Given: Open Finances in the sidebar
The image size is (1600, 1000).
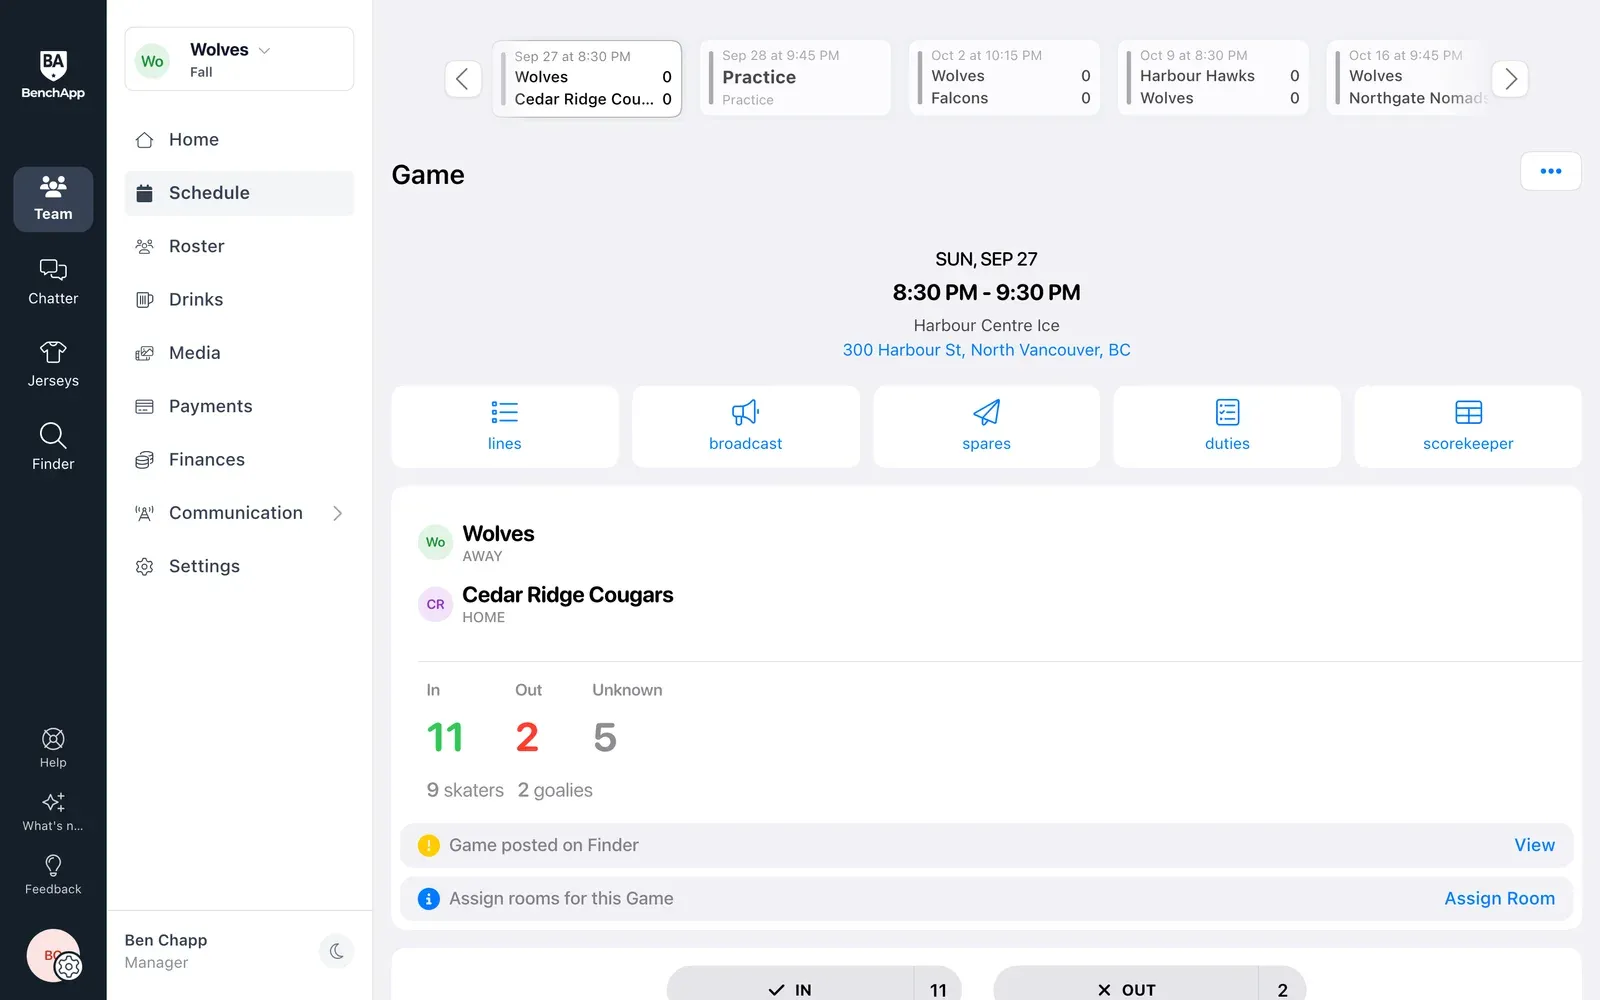Looking at the screenshot, I should tap(239, 460).
